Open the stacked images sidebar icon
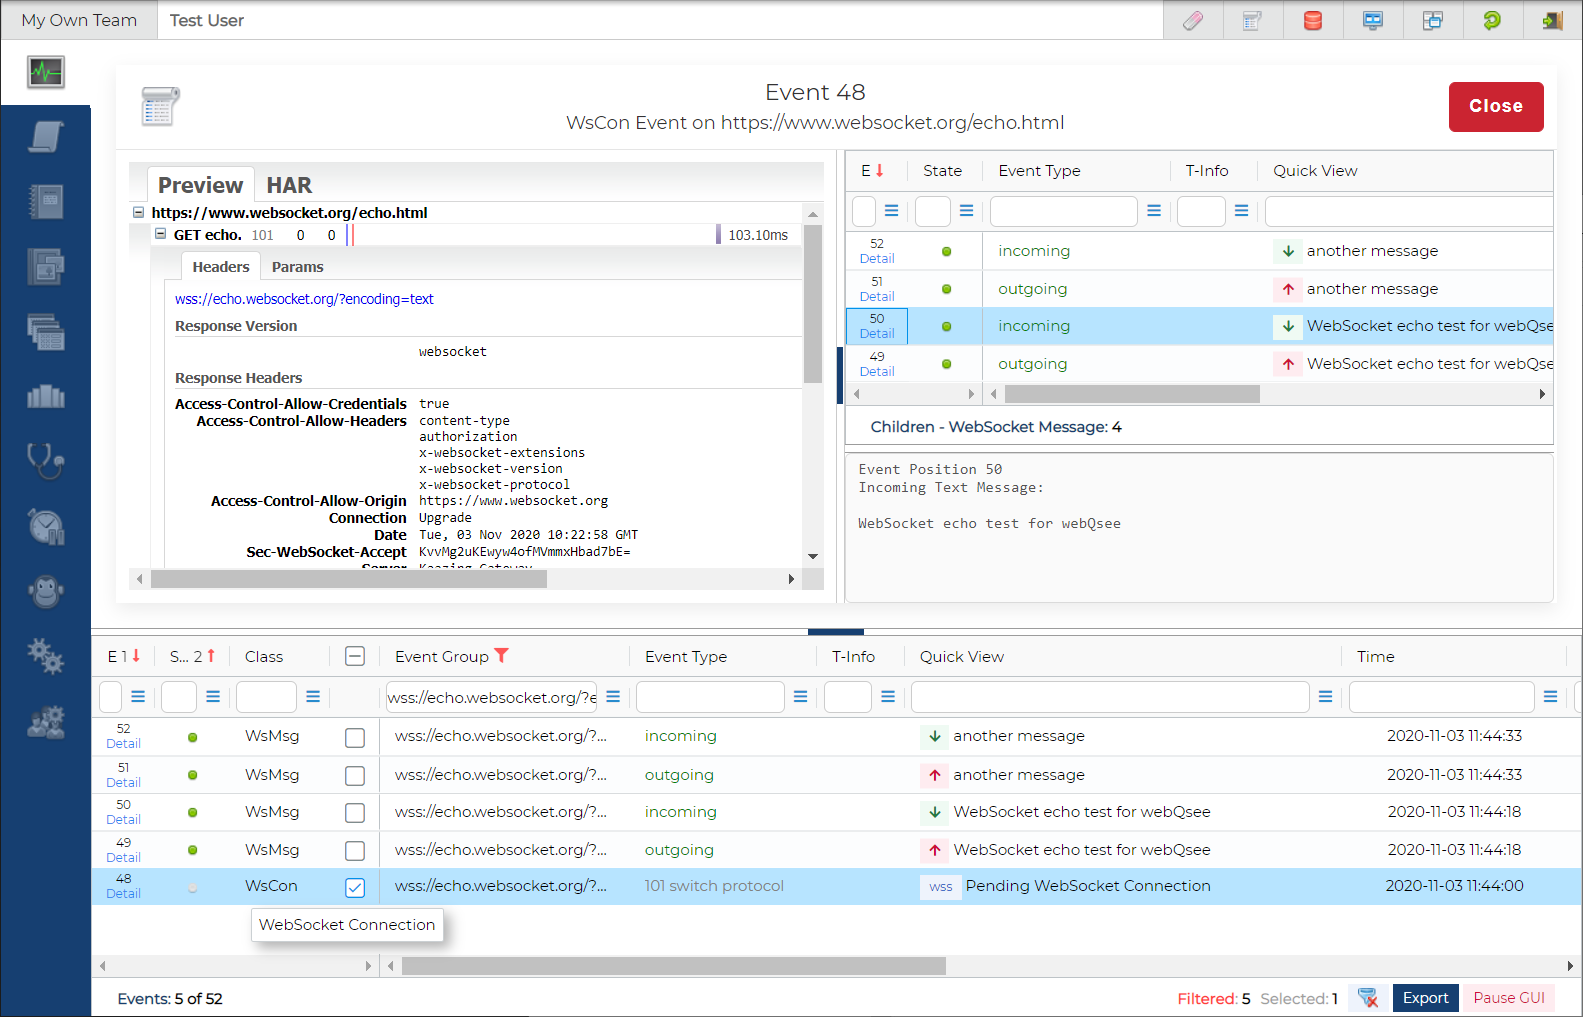Viewport: 1583px width, 1017px height. coord(46,267)
